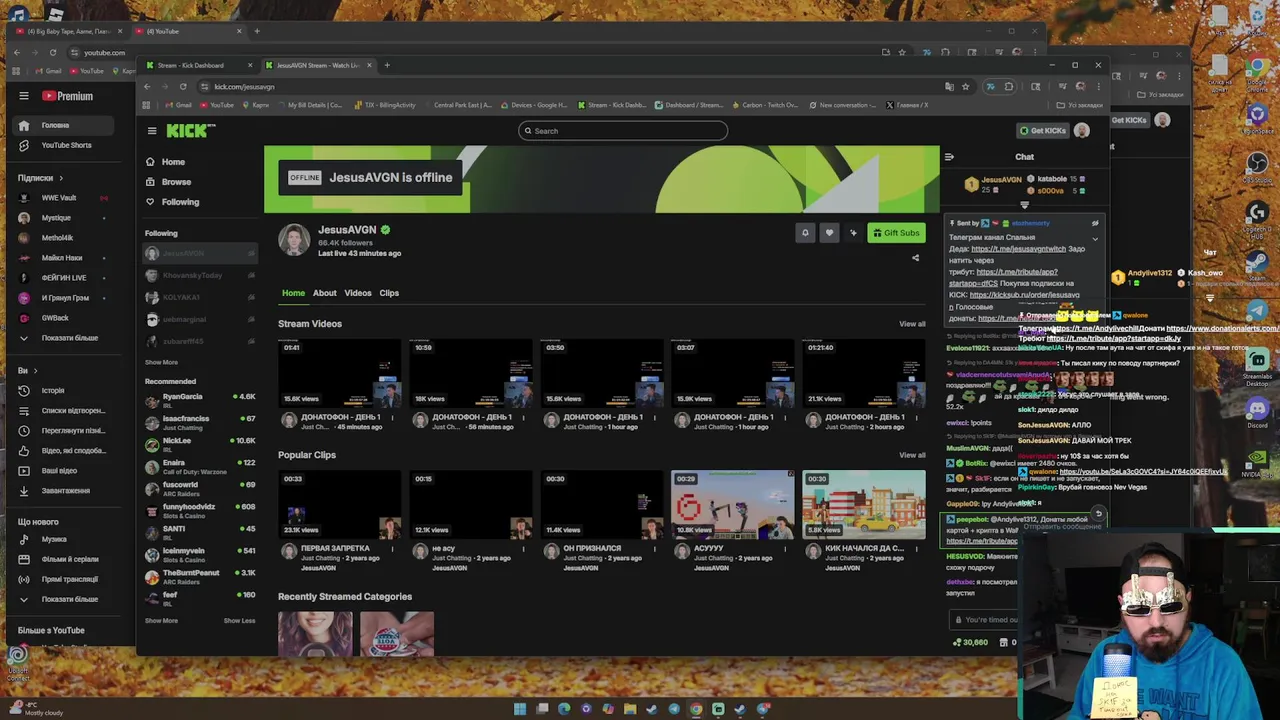Switch to the Clips tab
The width and height of the screenshot is (1280, 720).
pos(389,293)
